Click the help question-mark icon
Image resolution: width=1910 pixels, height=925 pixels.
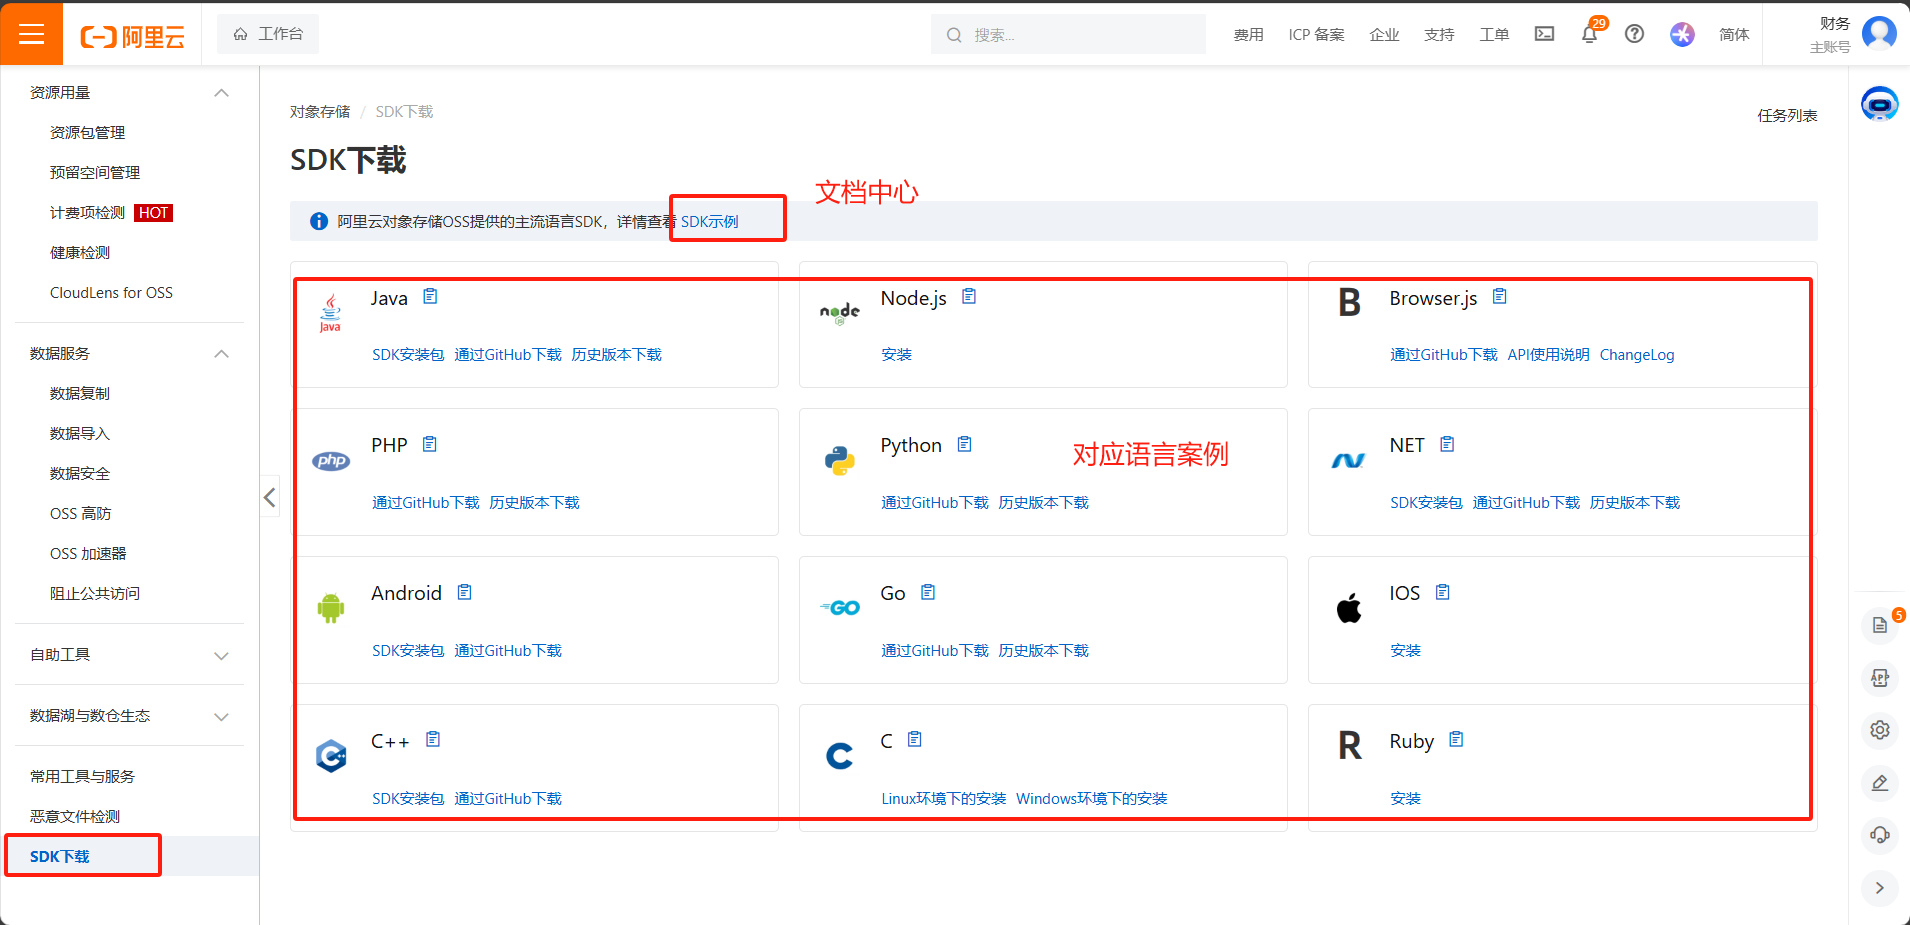coord(1635,34)
